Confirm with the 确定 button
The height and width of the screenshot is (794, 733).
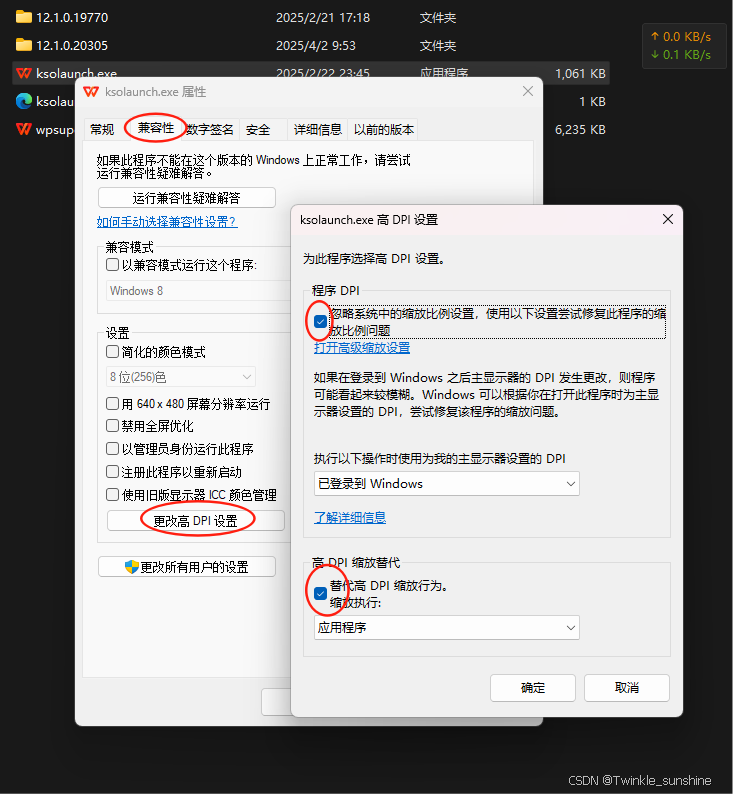pyautogui.click(x=533, y=688)
